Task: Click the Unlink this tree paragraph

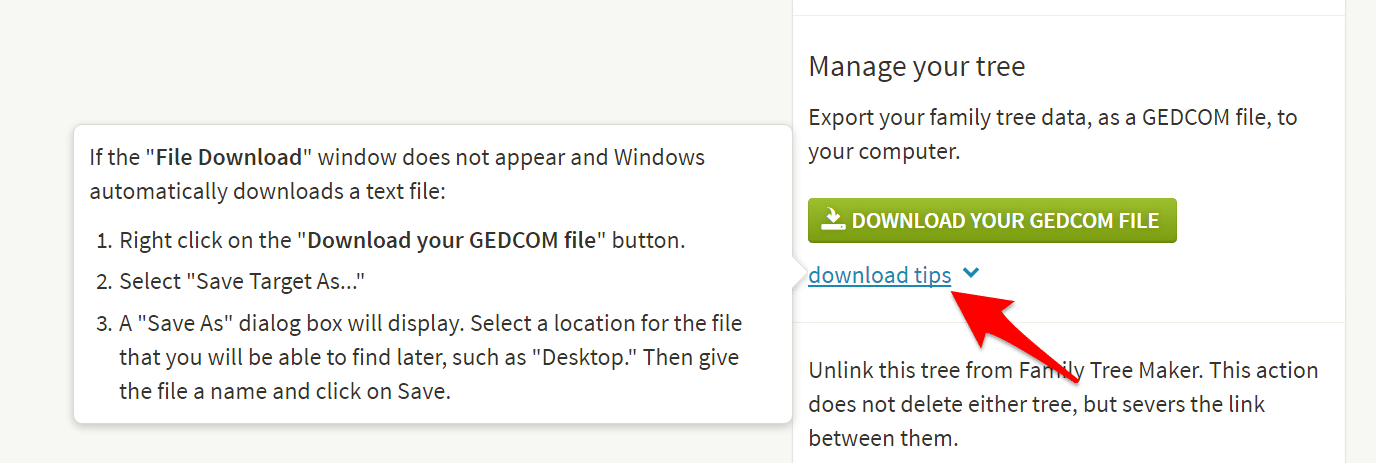Action: (x=1063, y=404)
